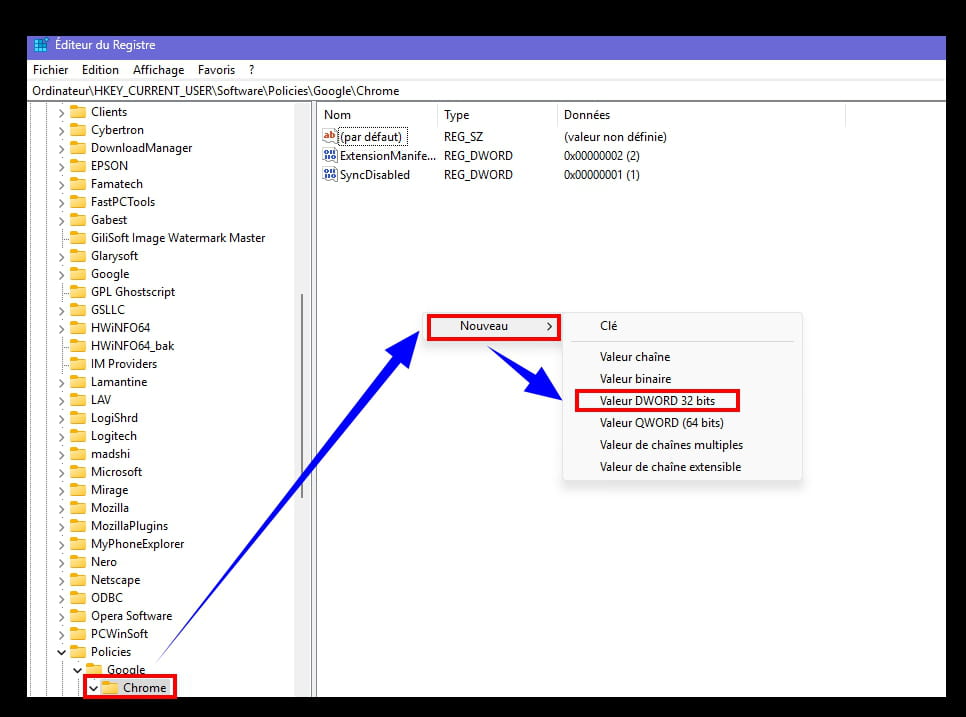Click the 0x00000001 (1) data cell
The image size is (966, 717).
(x=602, y=175)
